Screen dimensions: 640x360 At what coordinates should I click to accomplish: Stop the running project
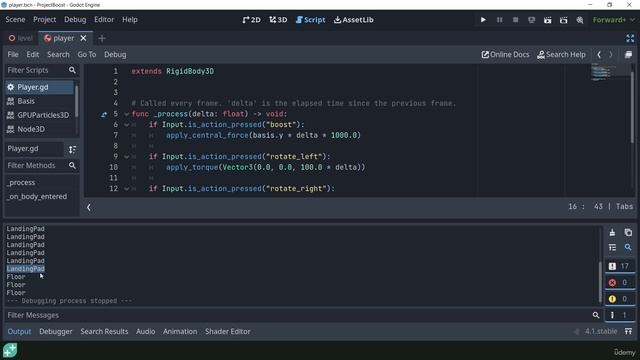[516, 20]
